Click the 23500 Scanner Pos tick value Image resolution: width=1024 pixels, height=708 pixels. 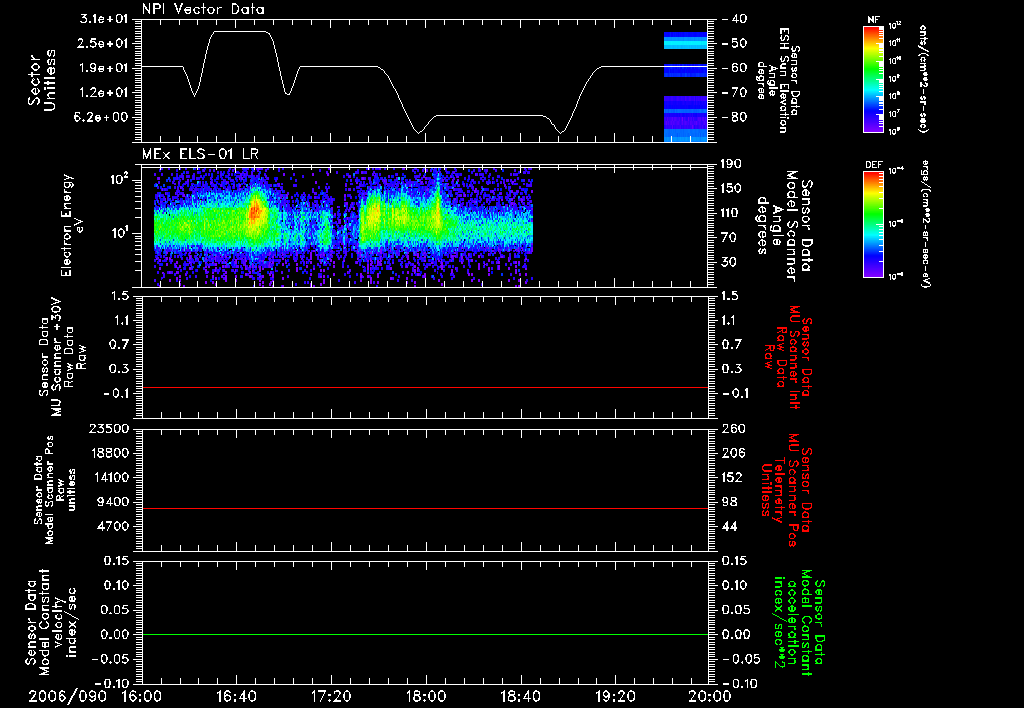point(108,429)
